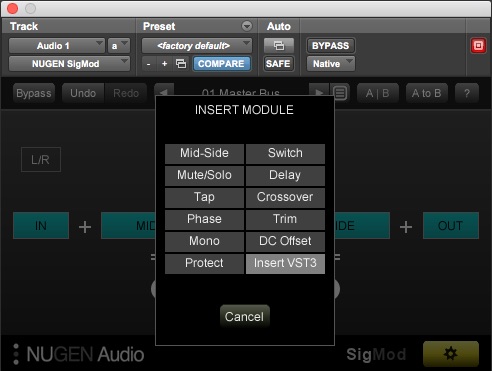Toggle the SigMod Bypass button
Screen dimensions: 492x371
34,93
